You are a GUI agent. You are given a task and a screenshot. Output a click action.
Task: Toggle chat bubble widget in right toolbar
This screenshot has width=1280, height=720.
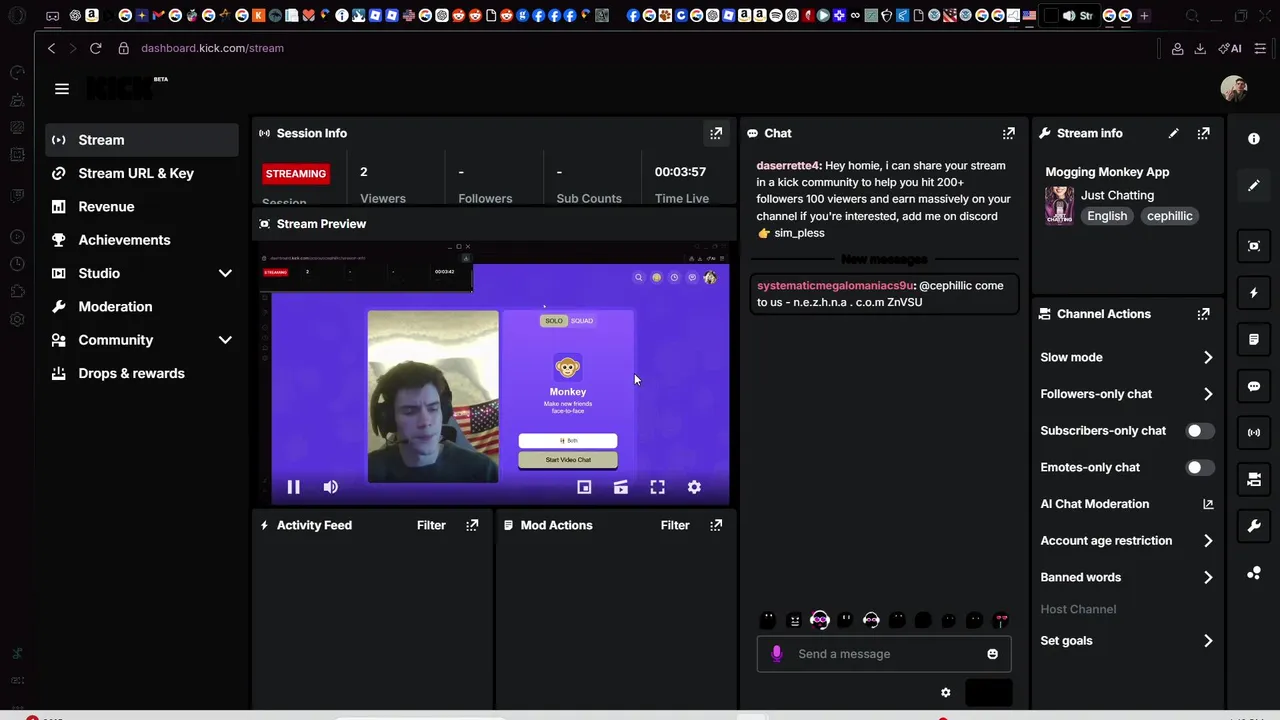pos(1254,386)
